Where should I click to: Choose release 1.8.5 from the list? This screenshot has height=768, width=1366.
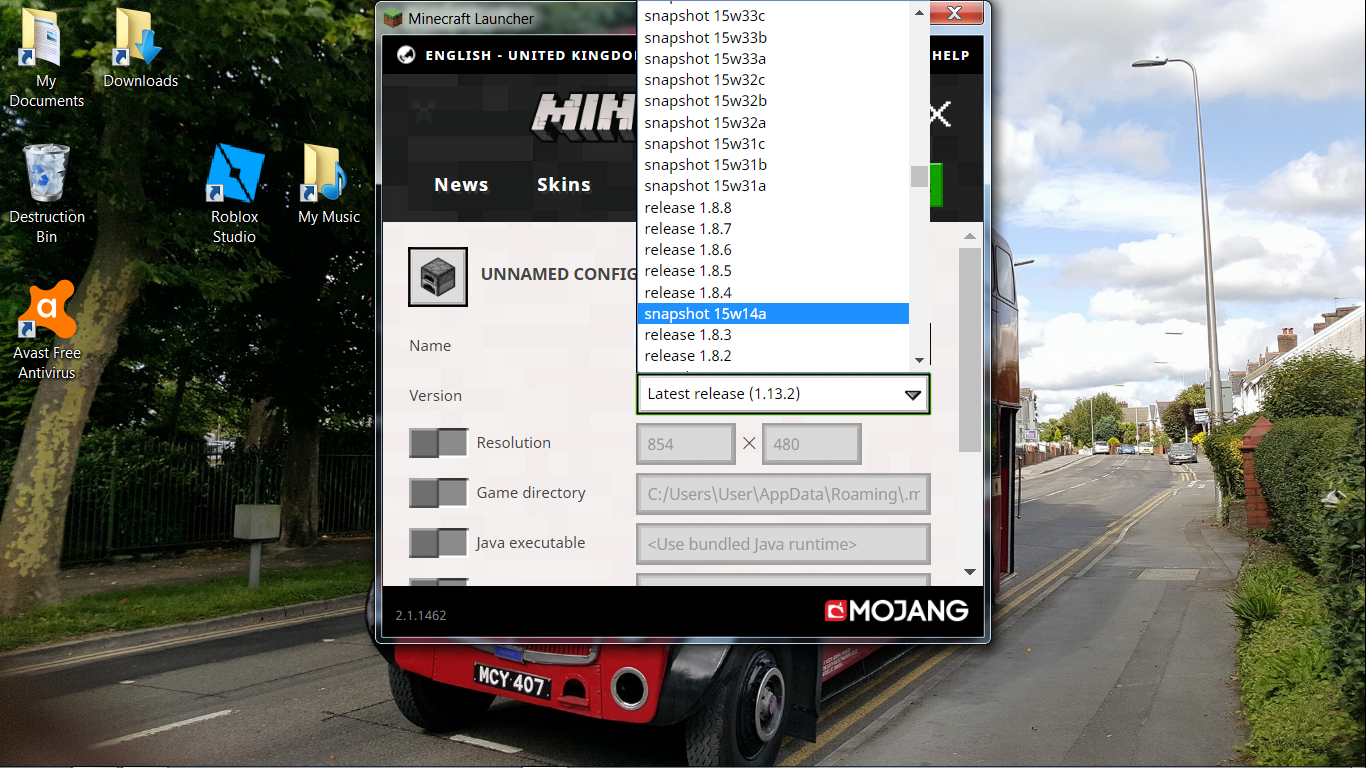pyautogui.click(x=773, y=271)
